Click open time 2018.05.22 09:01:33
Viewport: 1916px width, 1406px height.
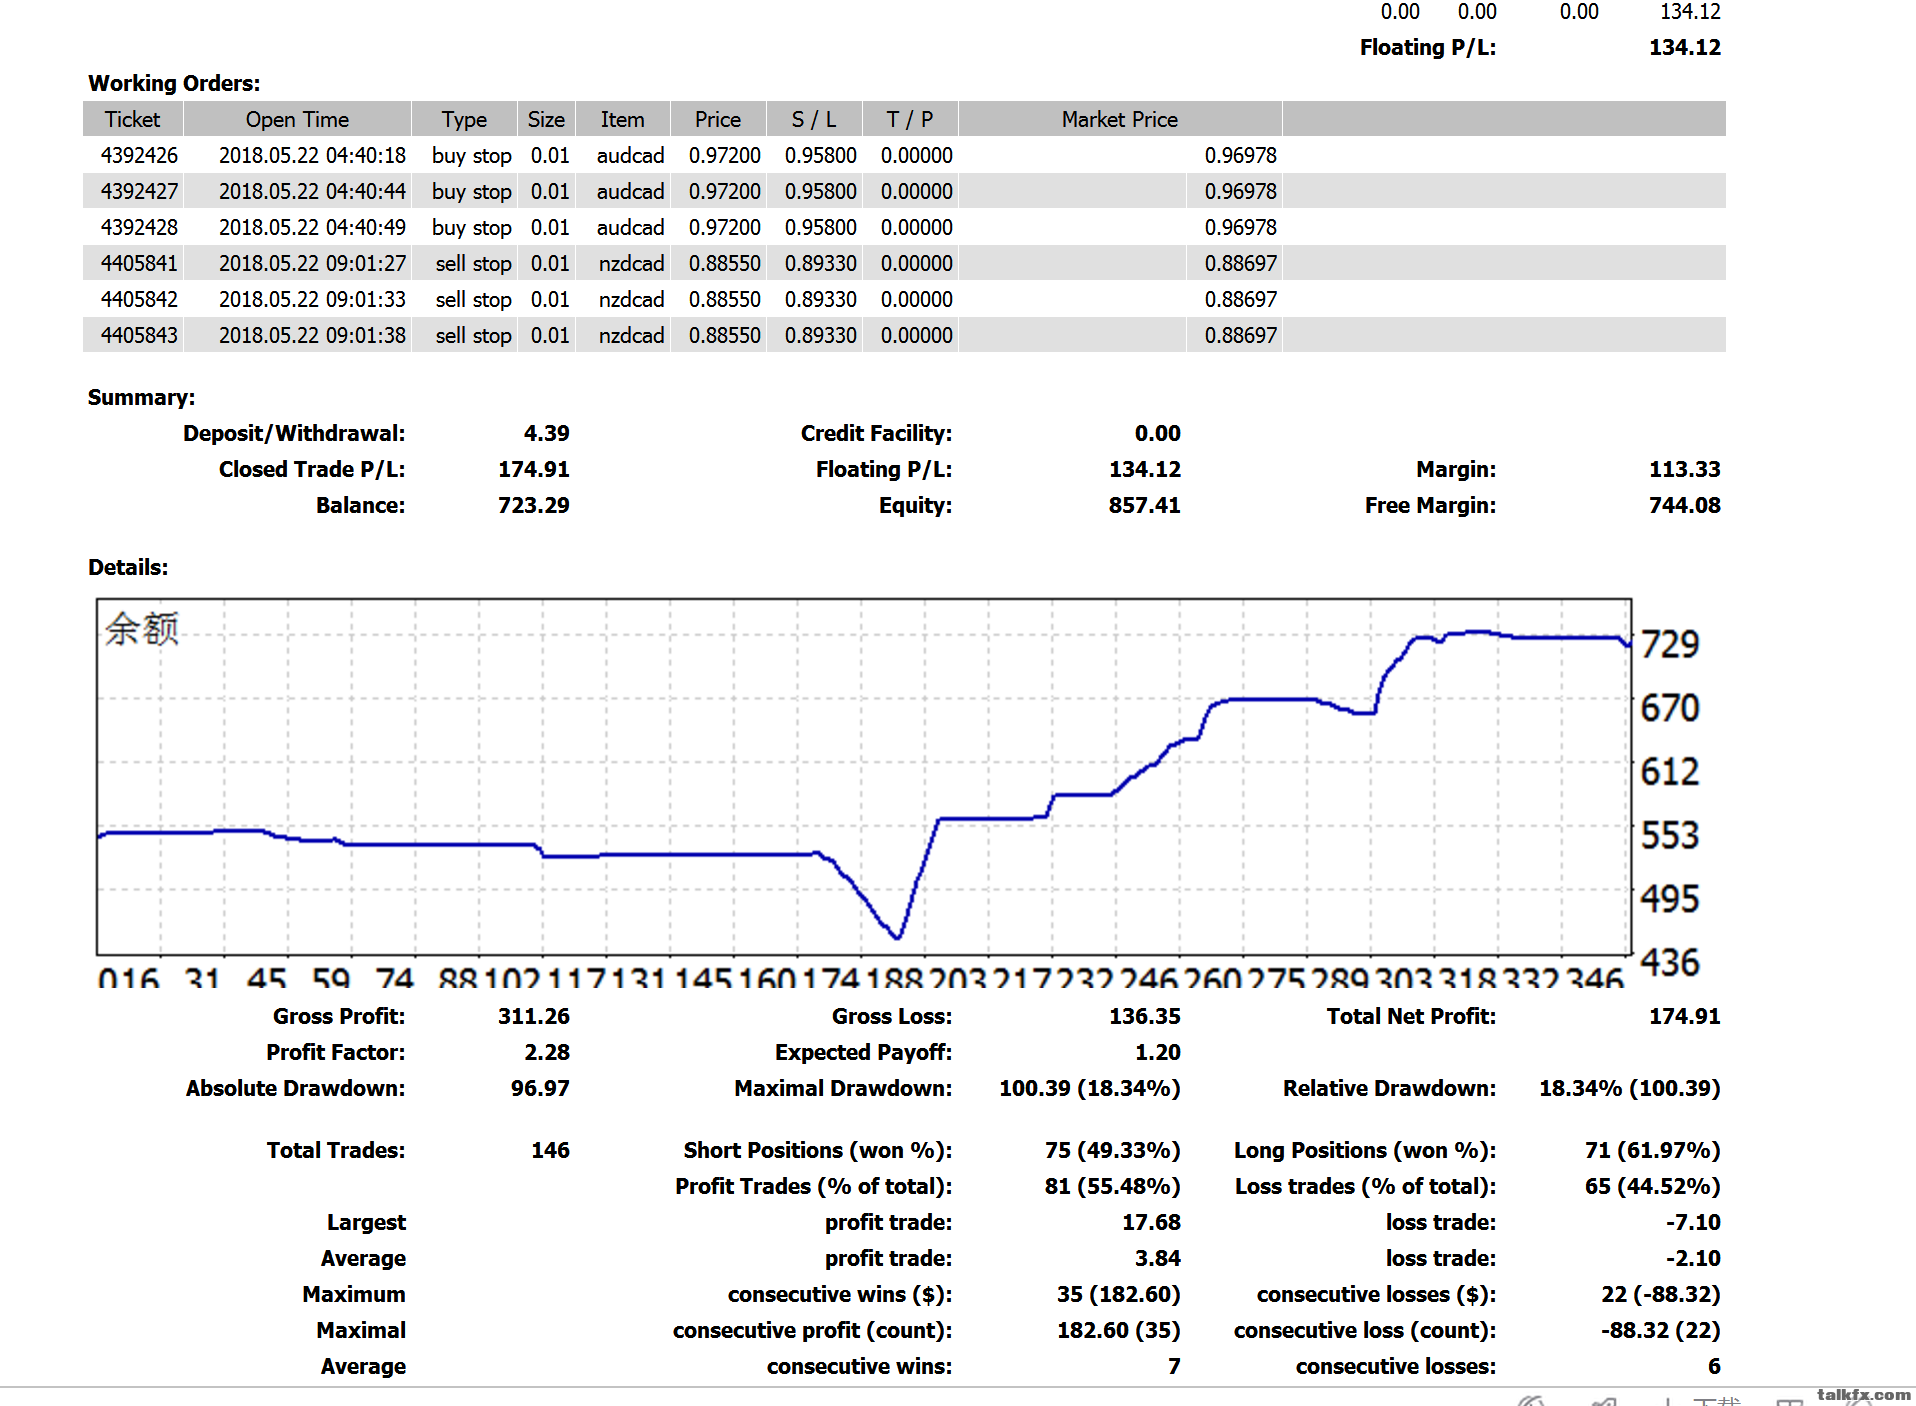(312, 299)
